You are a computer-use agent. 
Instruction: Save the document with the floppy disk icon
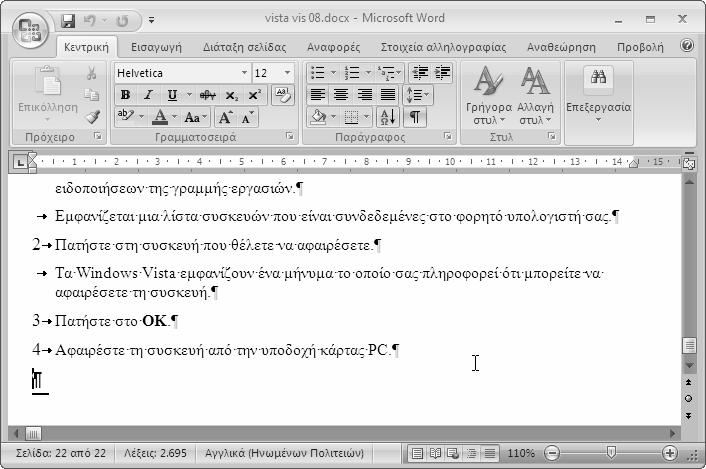pos(68,21)
